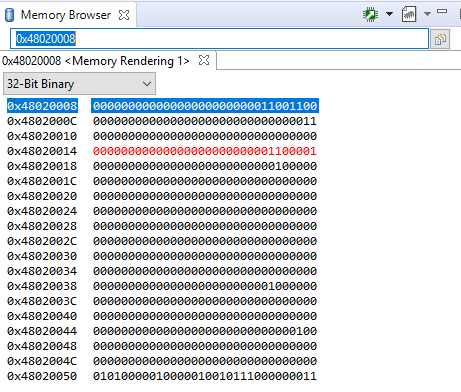Image resolution: width=461 pixels, height=392 pixels.
Task: Select address 0x48020038
Action: [x=42, y=286]
